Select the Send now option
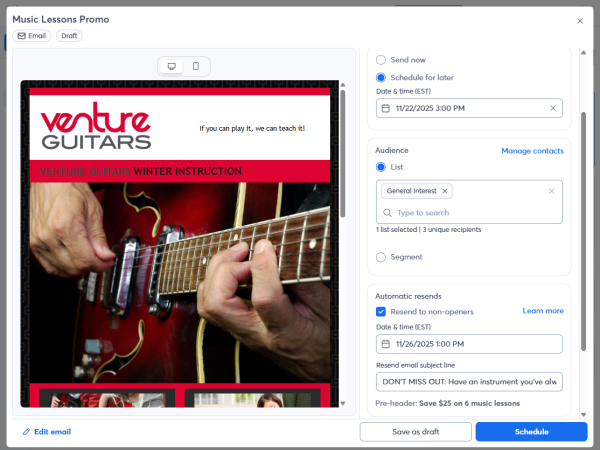Viewport: 600px width, 450px height. (381, 60)
